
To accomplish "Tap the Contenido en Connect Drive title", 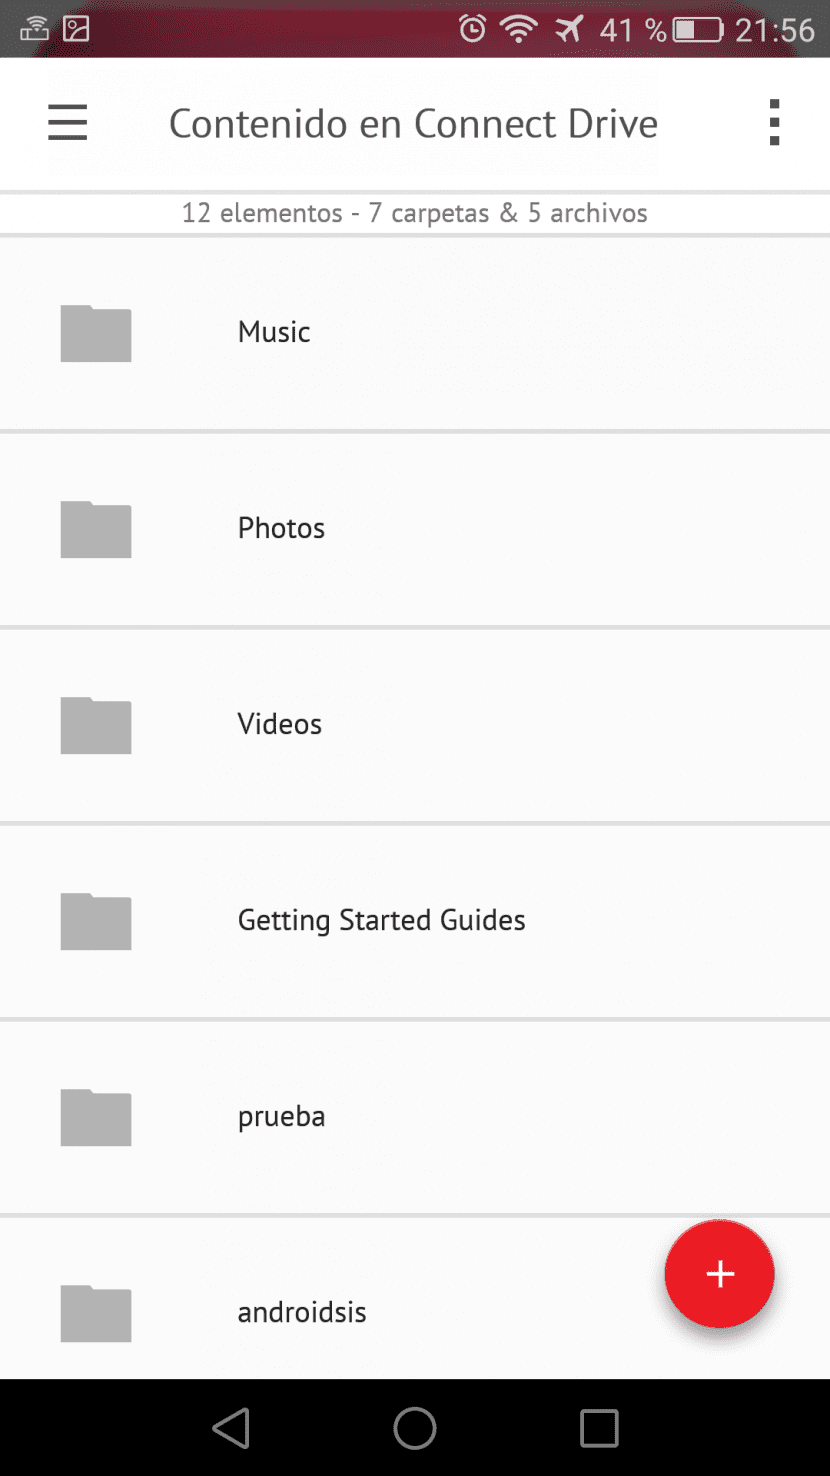I will point(413,124).
